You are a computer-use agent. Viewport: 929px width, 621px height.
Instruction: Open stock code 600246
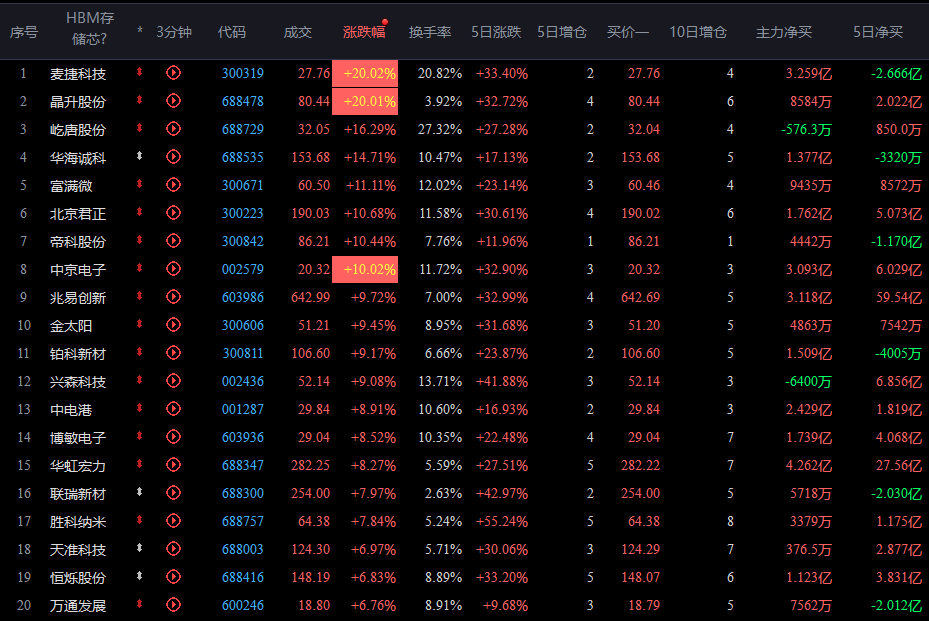click(x=242, y=606)
